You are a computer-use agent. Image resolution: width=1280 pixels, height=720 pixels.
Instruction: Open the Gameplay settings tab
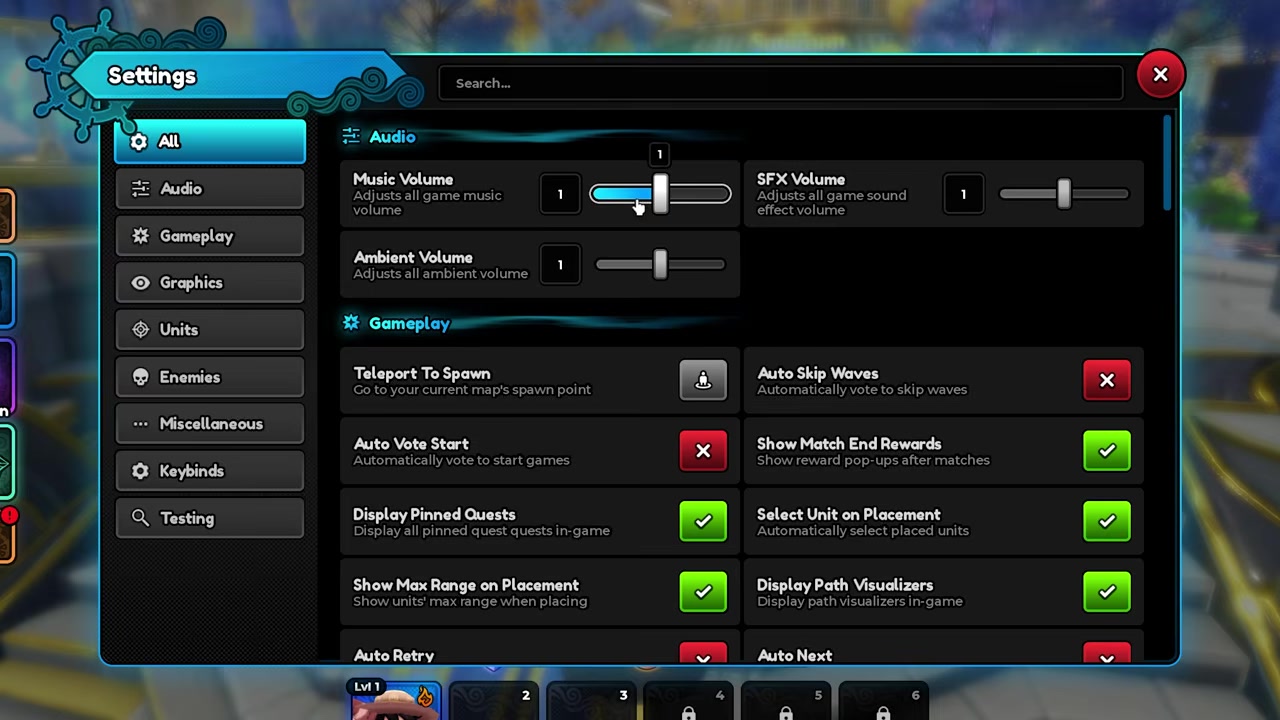[210, 236]
